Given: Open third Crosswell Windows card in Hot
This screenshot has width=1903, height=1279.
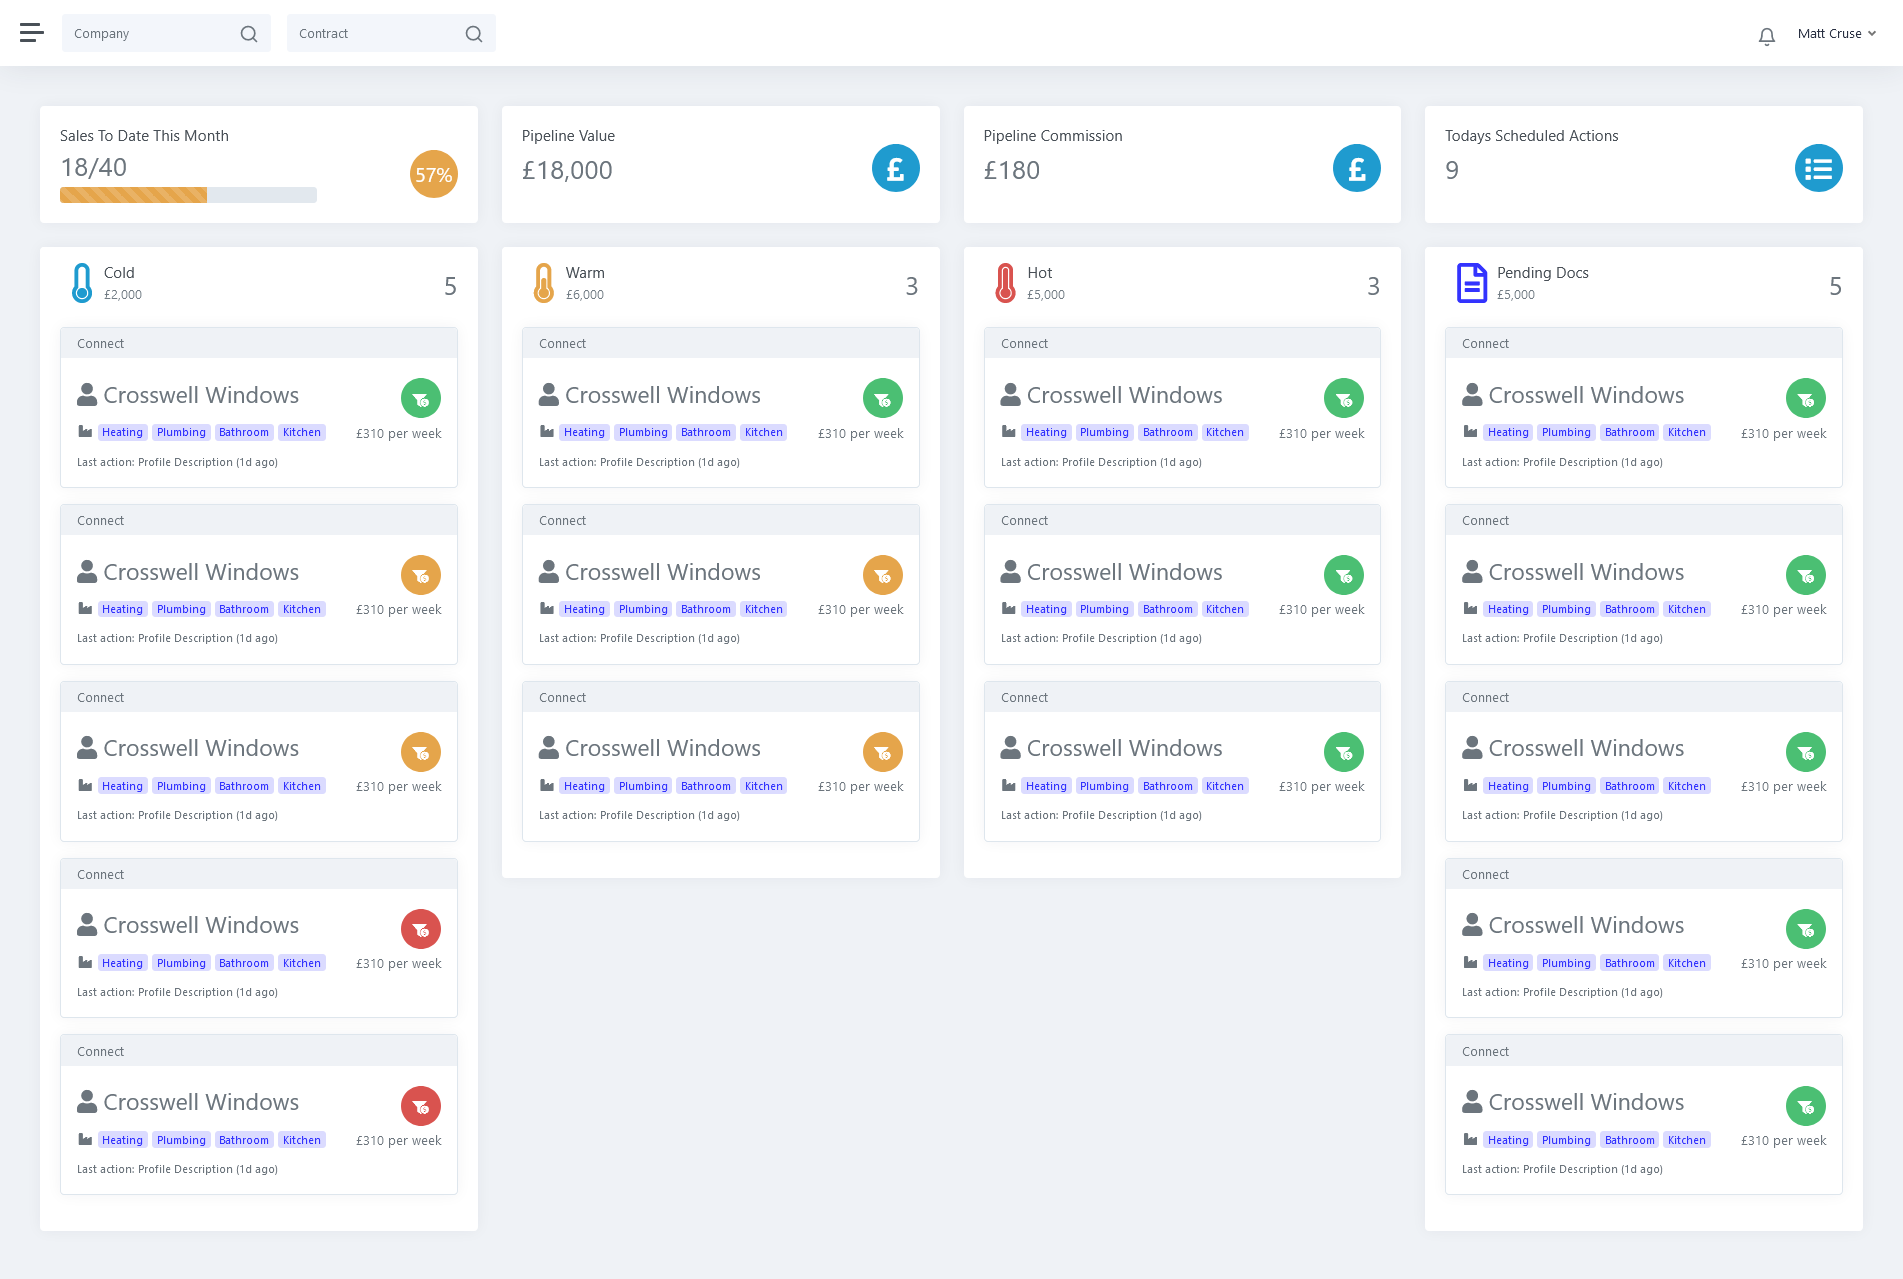Looking at the screenshot, I should click(x=1124, y=749).
